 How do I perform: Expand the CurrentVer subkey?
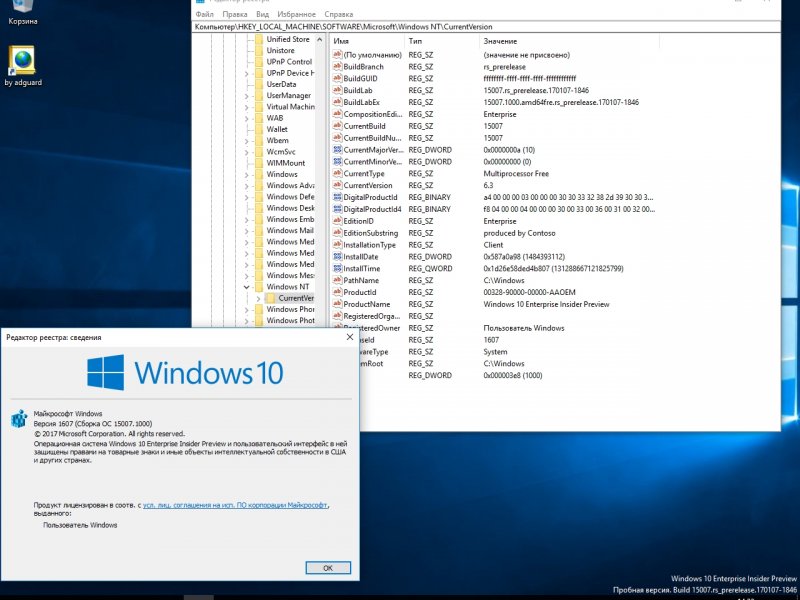258,298
